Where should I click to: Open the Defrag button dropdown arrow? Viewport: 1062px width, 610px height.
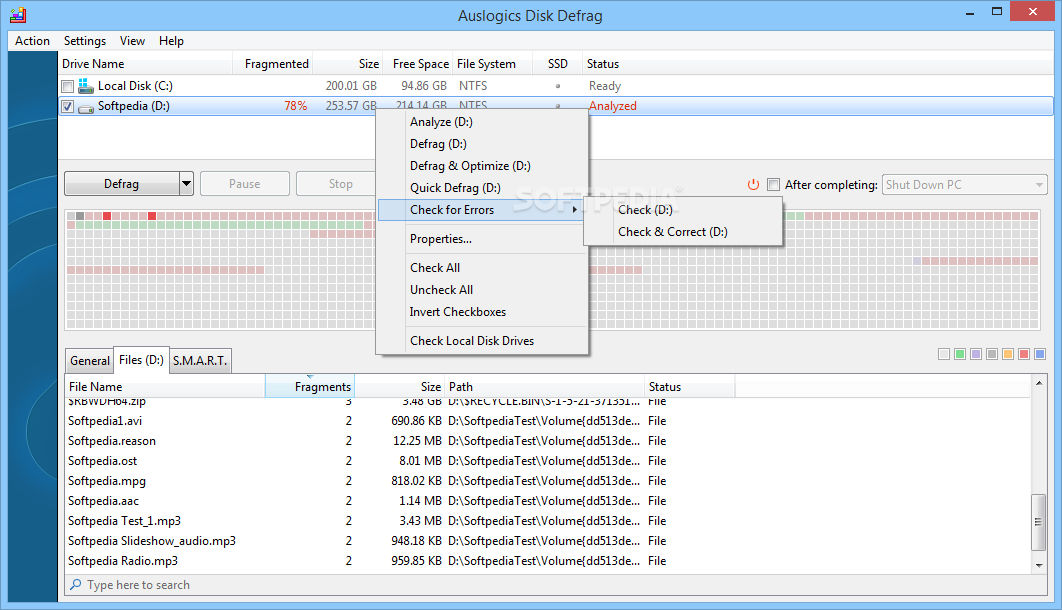click(x=186, y=183)
